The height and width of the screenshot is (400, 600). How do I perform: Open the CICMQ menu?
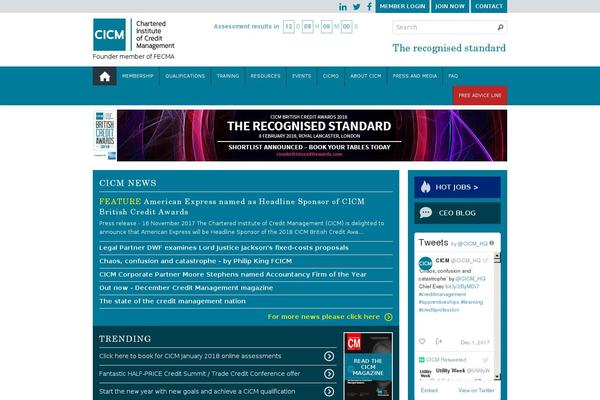click(331, 76)
